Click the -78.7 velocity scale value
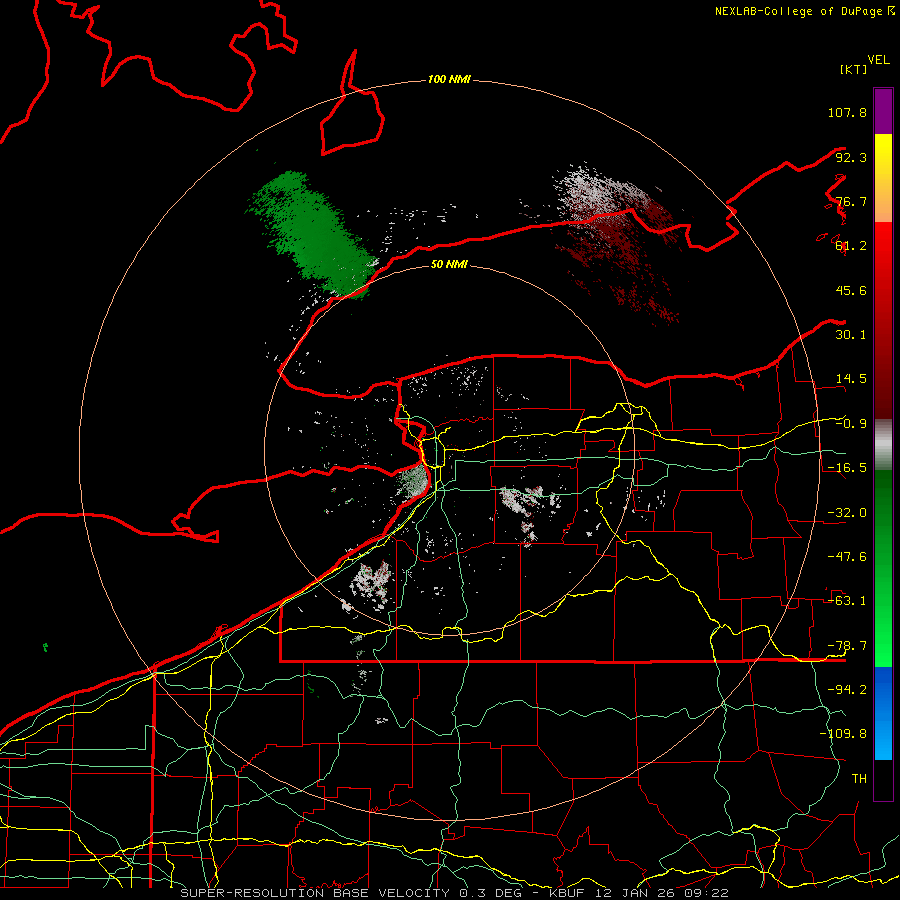The width and height of the screenshot is (900, 900). click(847, 646)
